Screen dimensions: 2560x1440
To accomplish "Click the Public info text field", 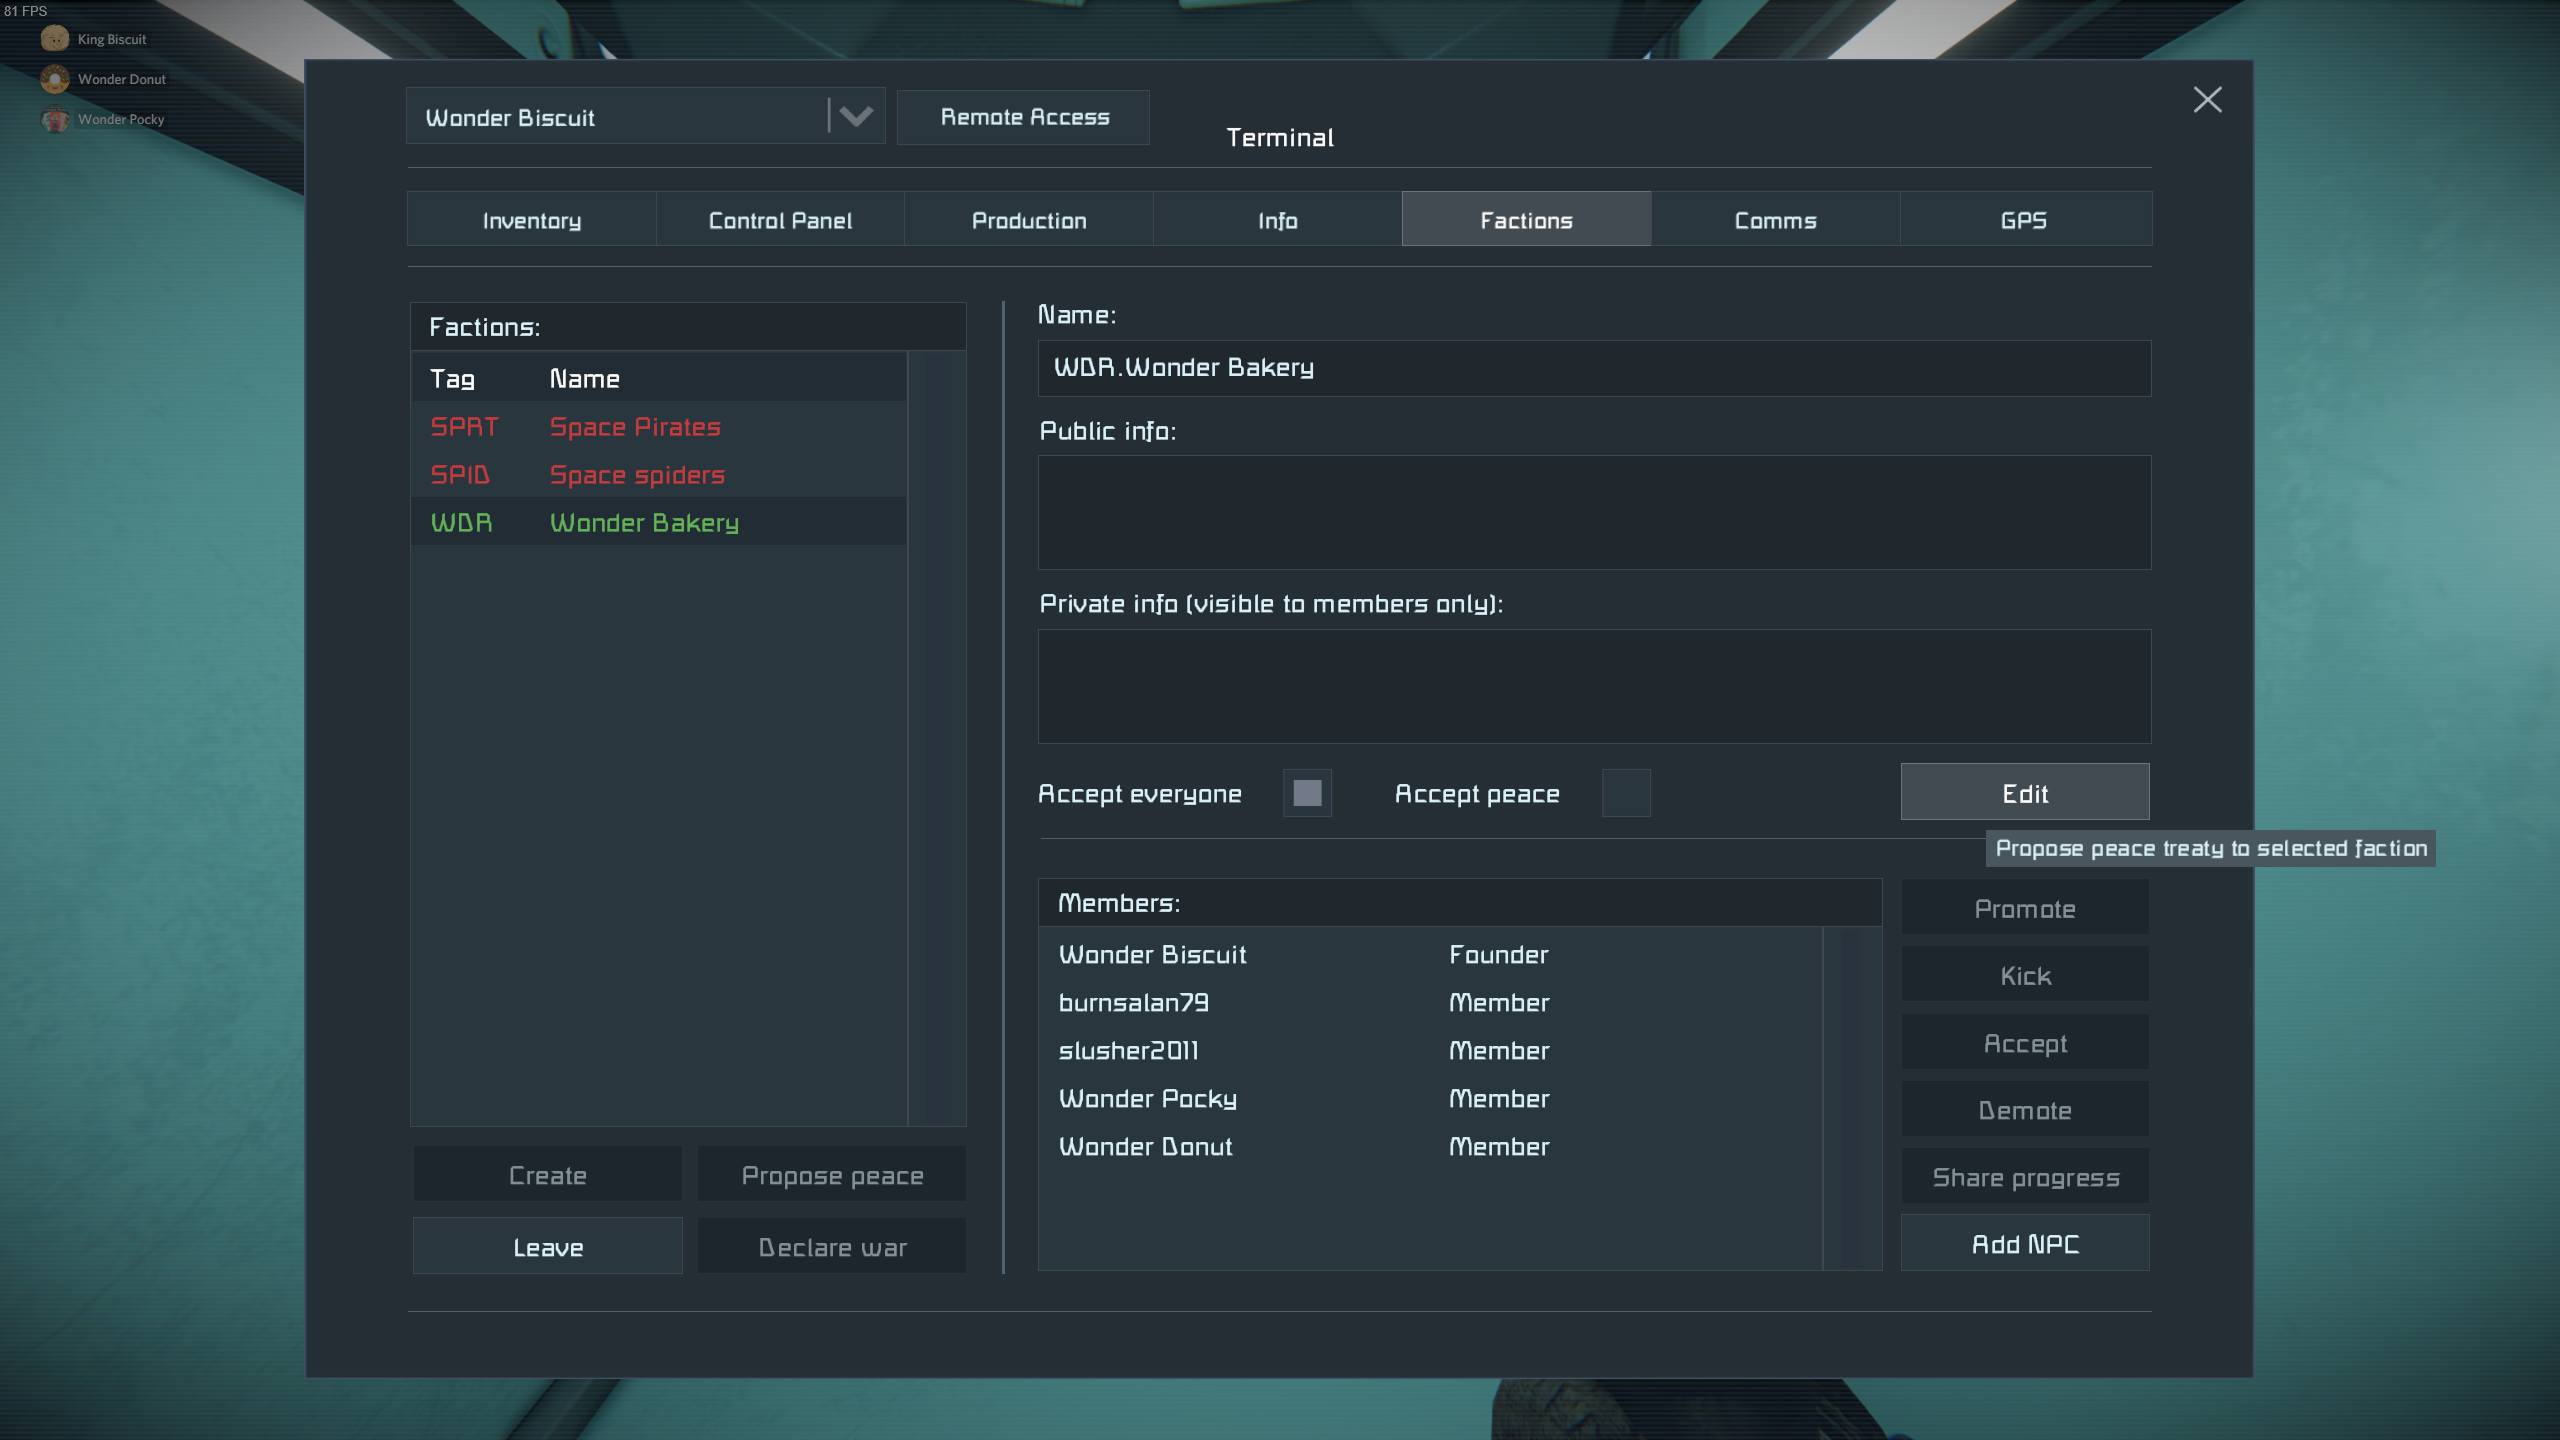I will click(x=1594, y=513).
